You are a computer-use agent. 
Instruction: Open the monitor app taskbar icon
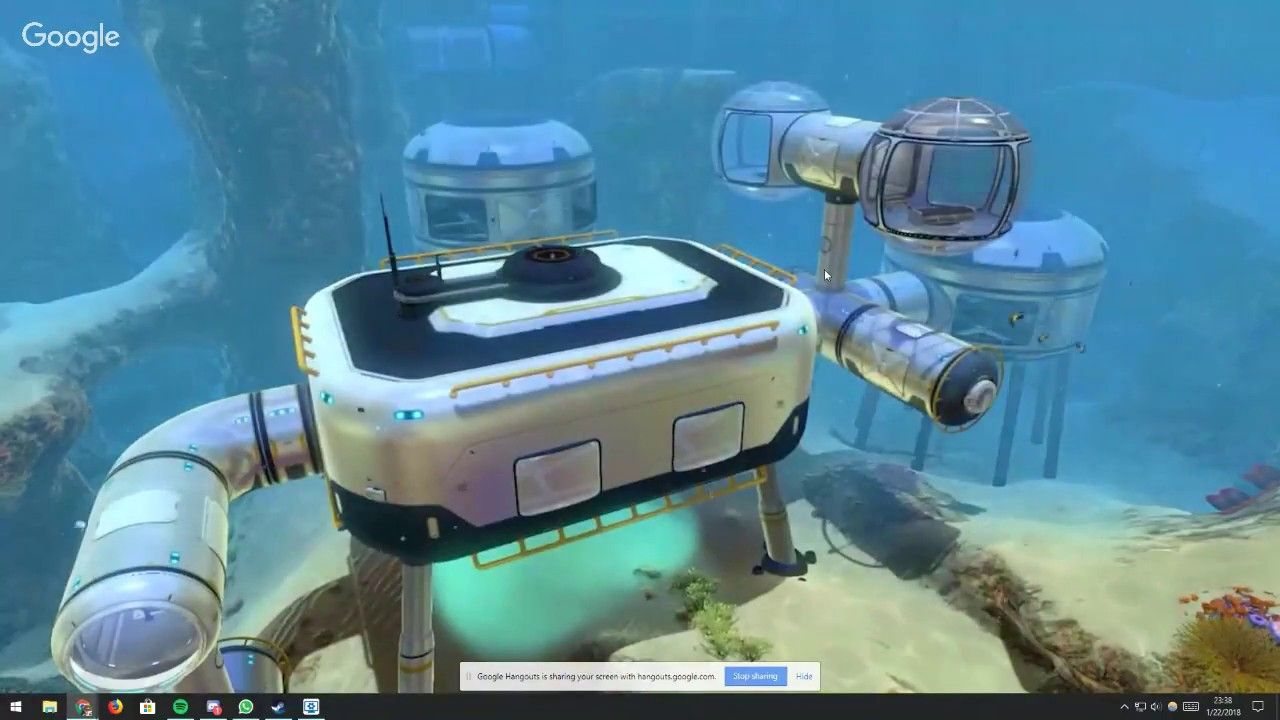coord(311,707)
